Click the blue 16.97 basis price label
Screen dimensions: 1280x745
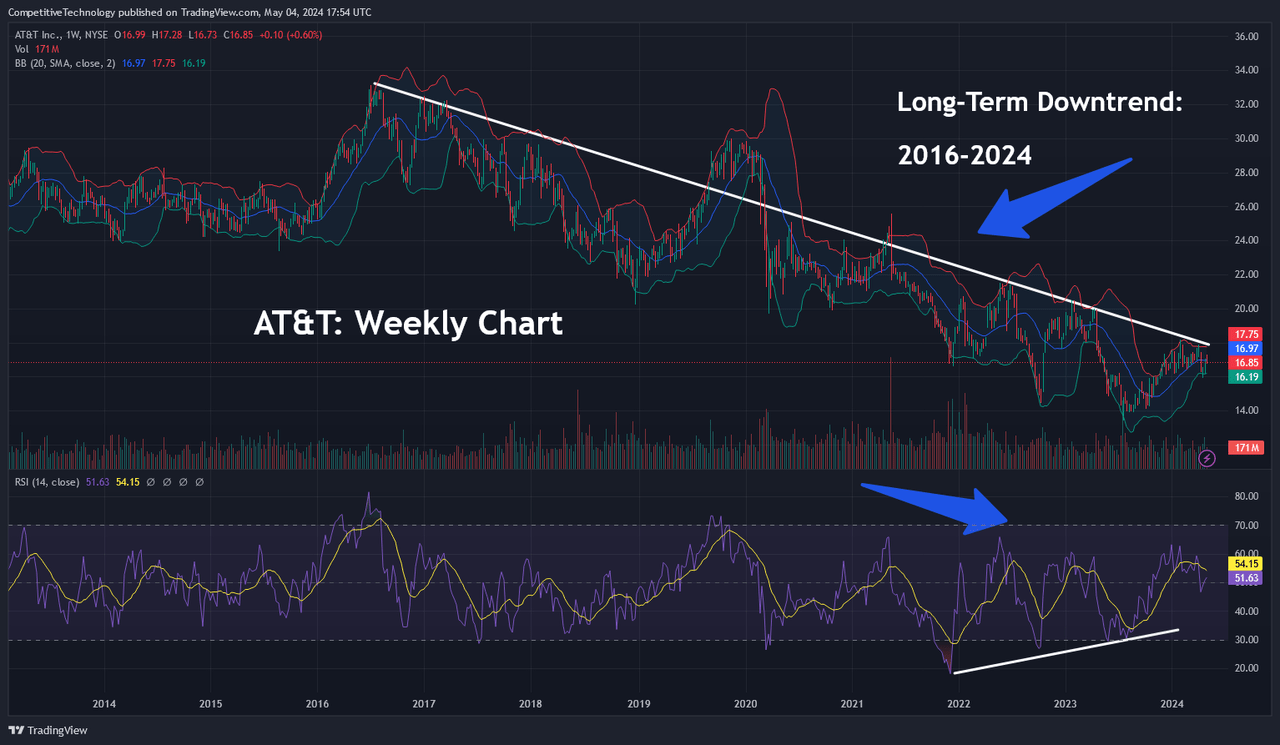(1244, 348)
